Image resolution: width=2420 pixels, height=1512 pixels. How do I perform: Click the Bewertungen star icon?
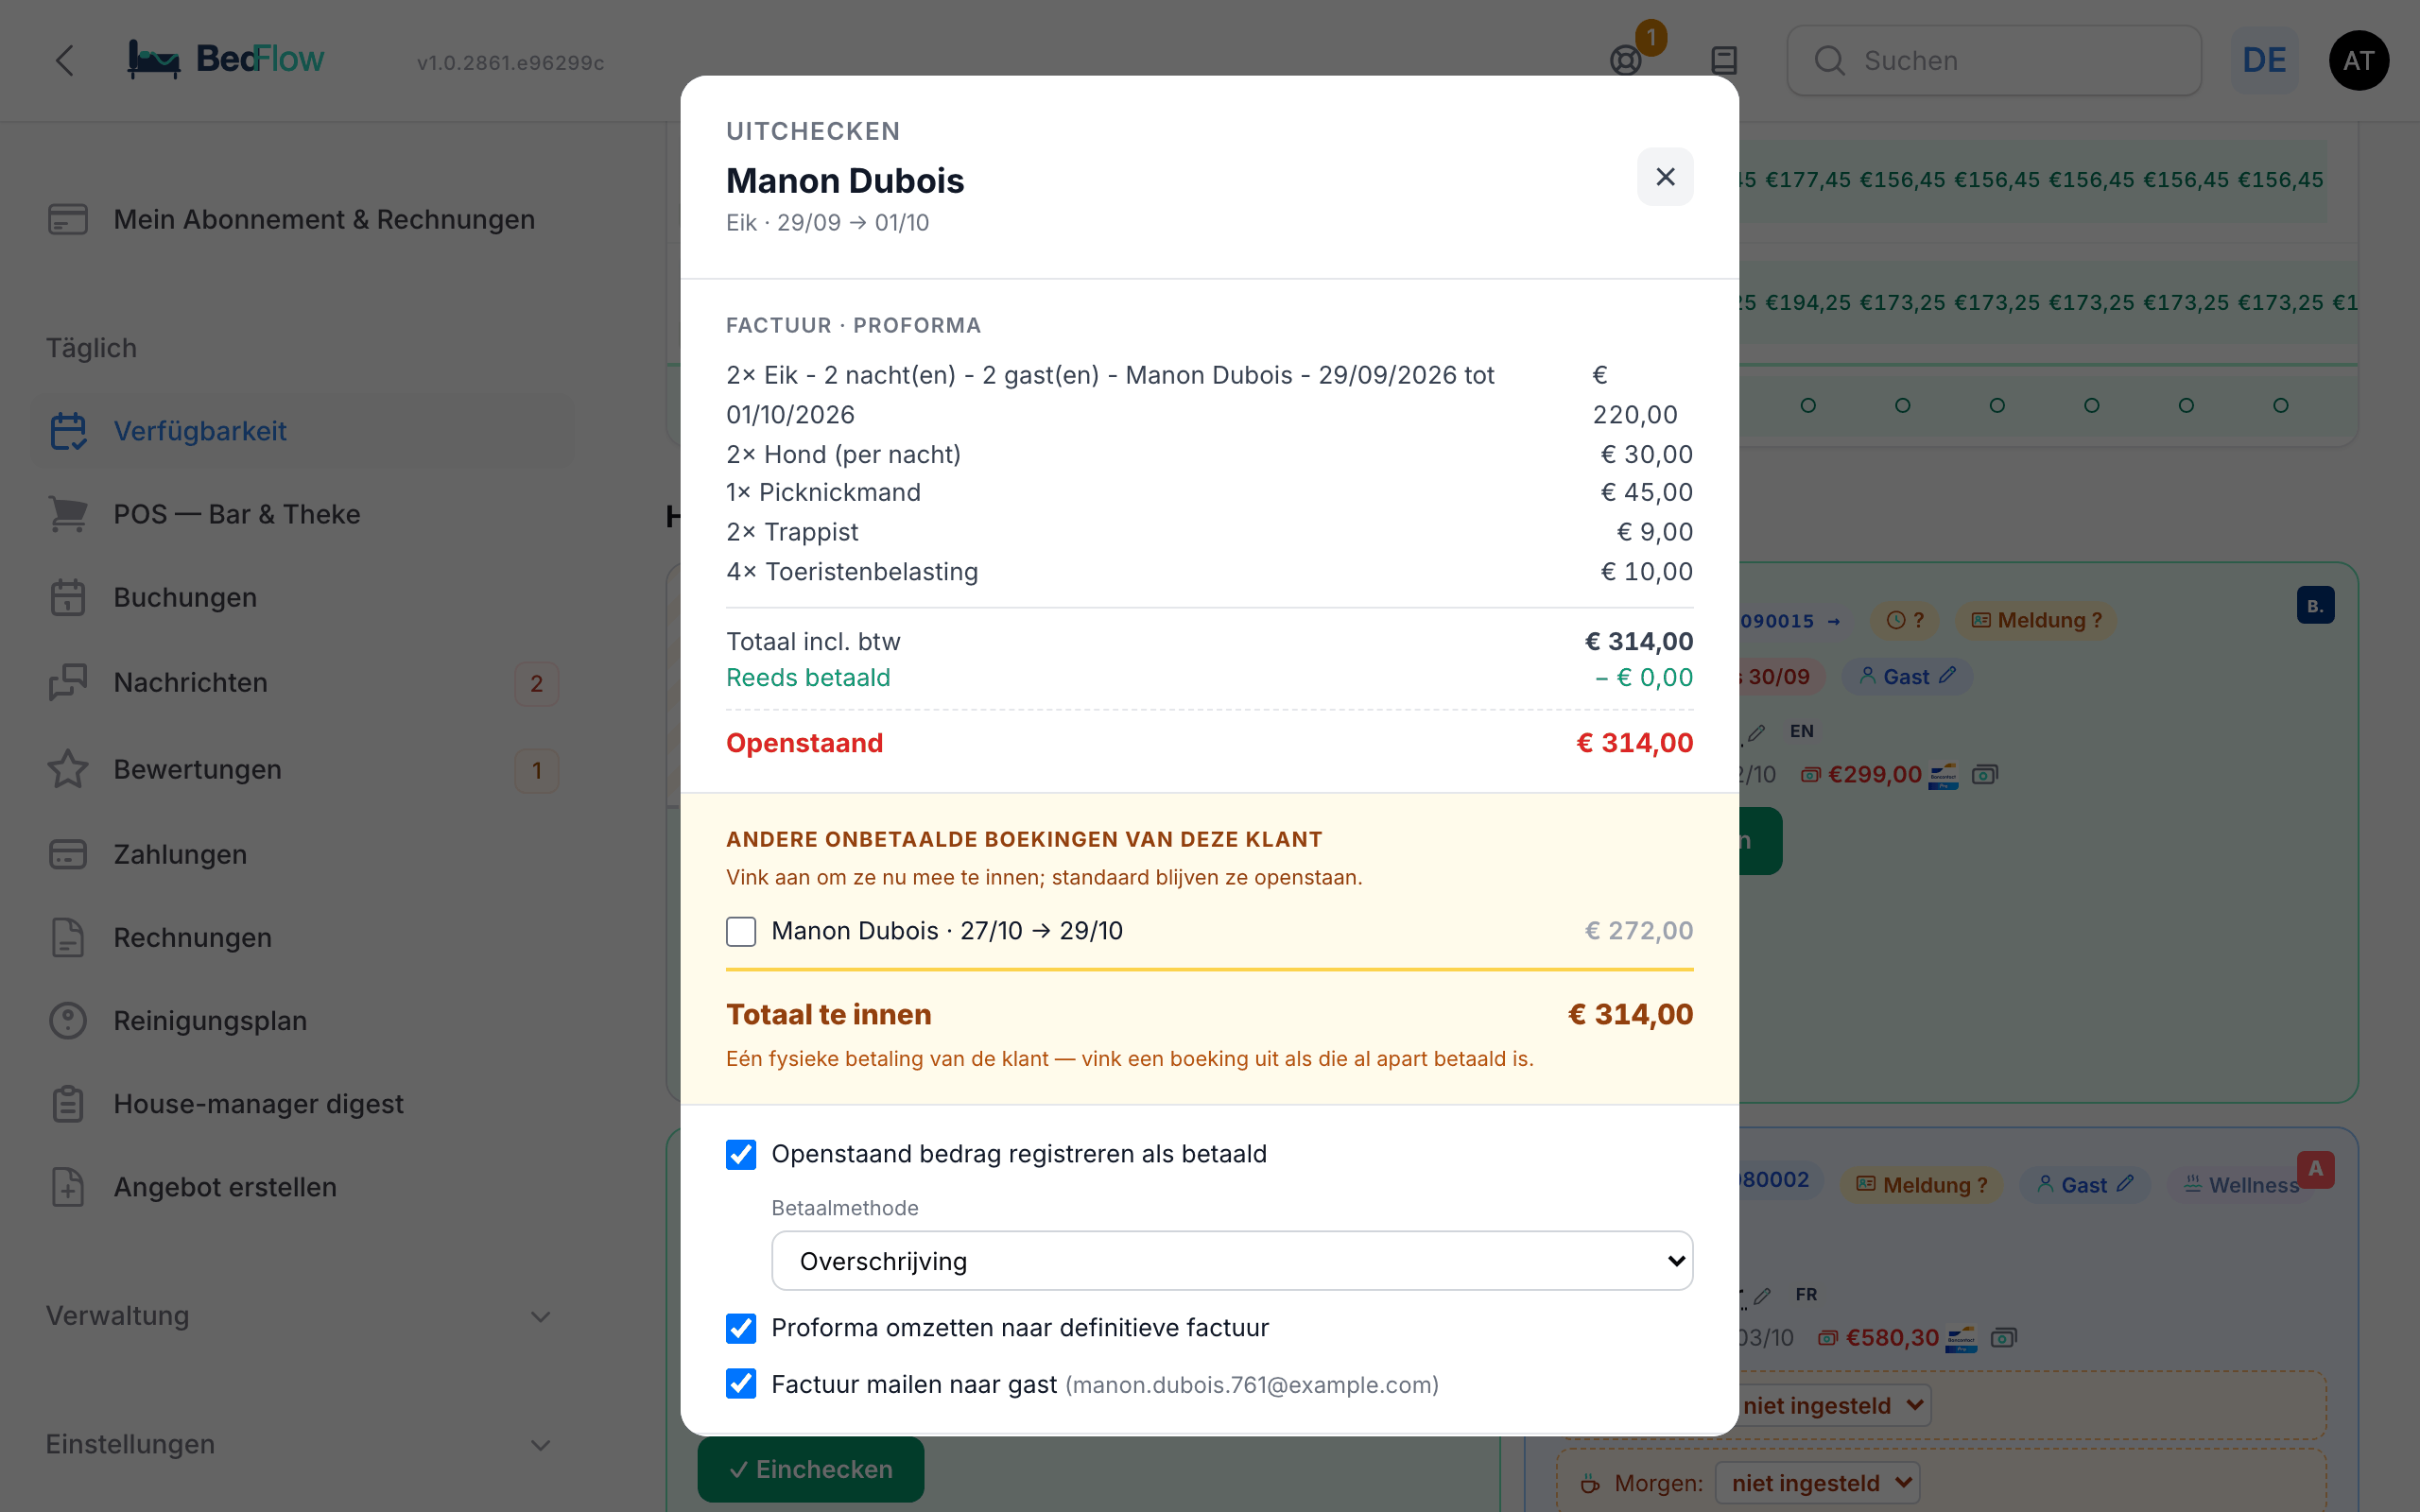(68, 769)
